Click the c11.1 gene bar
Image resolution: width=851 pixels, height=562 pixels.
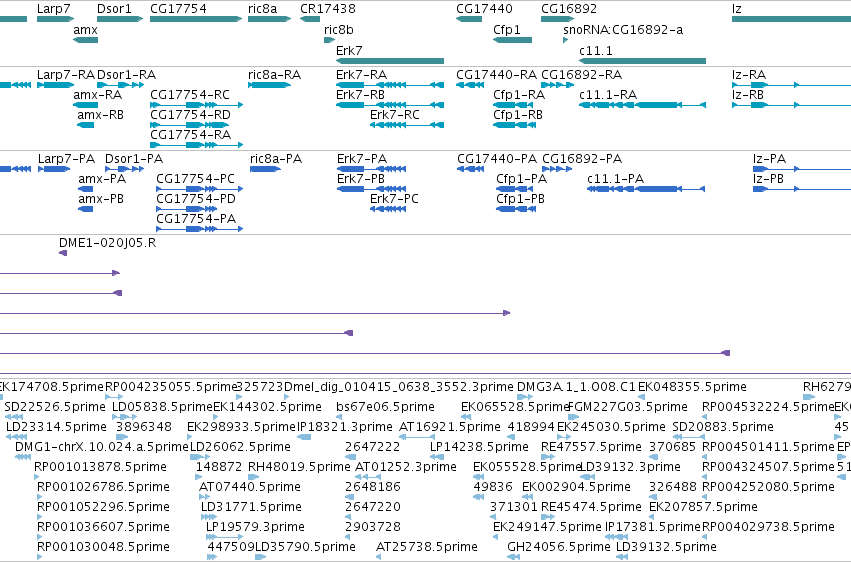(643, 61)
